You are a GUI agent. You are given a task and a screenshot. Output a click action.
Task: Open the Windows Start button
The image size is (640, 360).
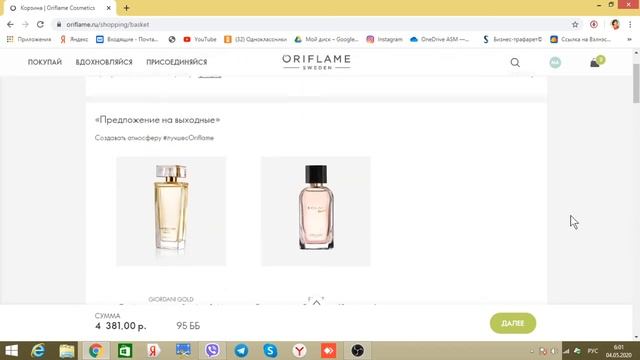(11, 351)
